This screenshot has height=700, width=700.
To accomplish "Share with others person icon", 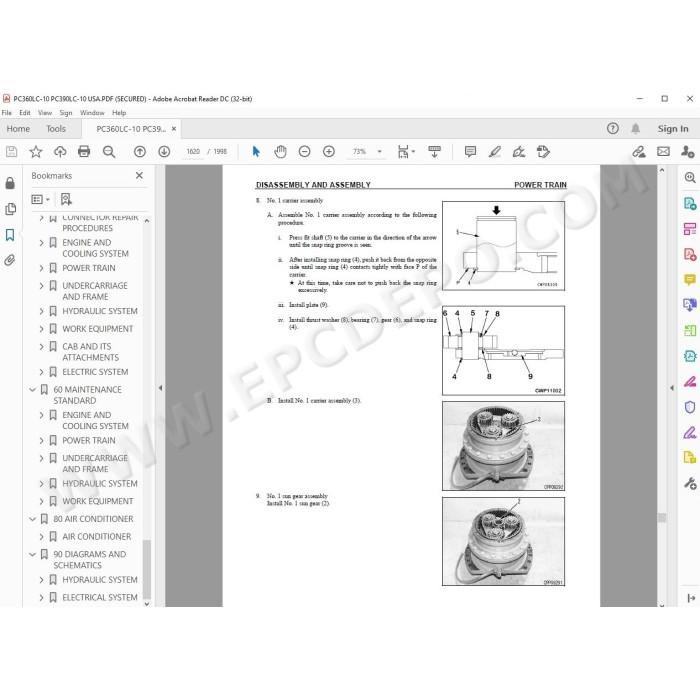I will pyautogui.click(x=688, y=152).
